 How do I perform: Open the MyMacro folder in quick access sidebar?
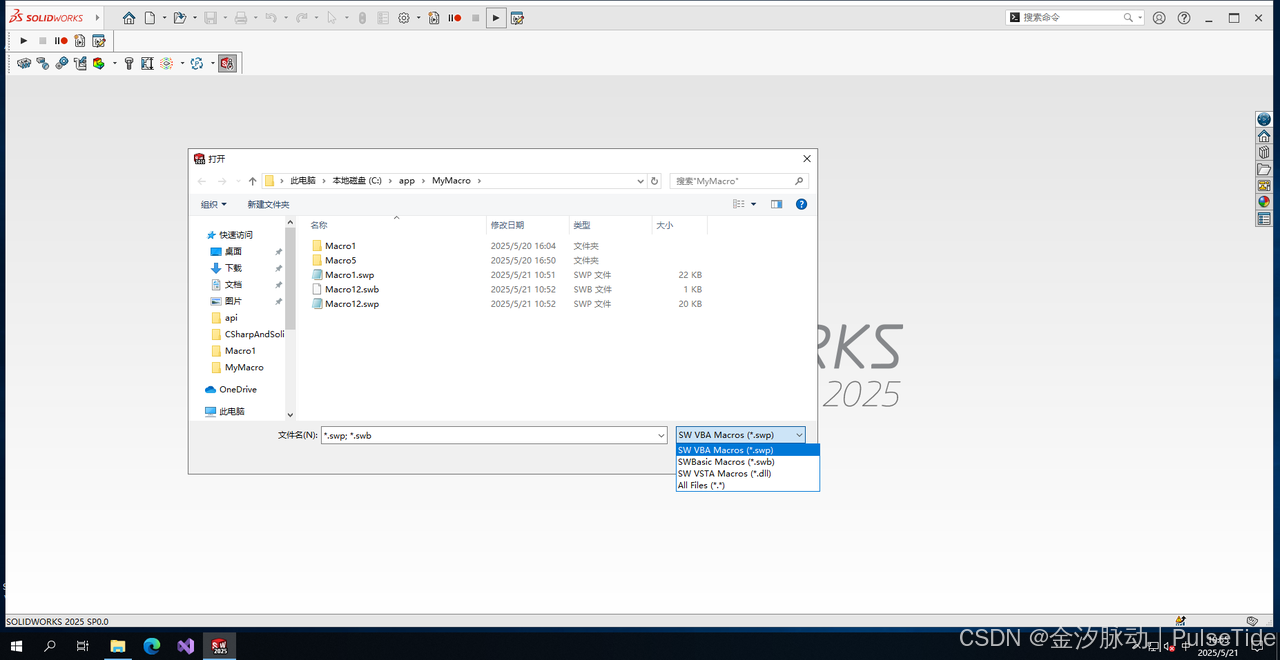click(x=245, y=367)
